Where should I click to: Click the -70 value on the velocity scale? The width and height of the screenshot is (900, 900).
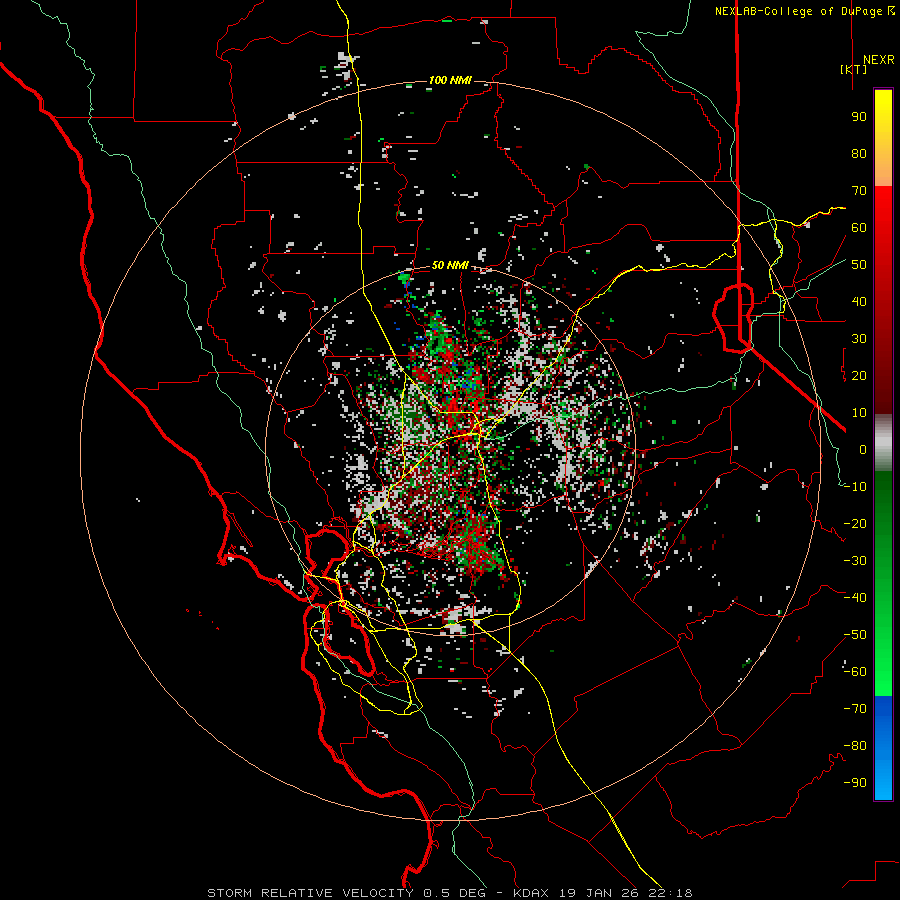(855, 709)
